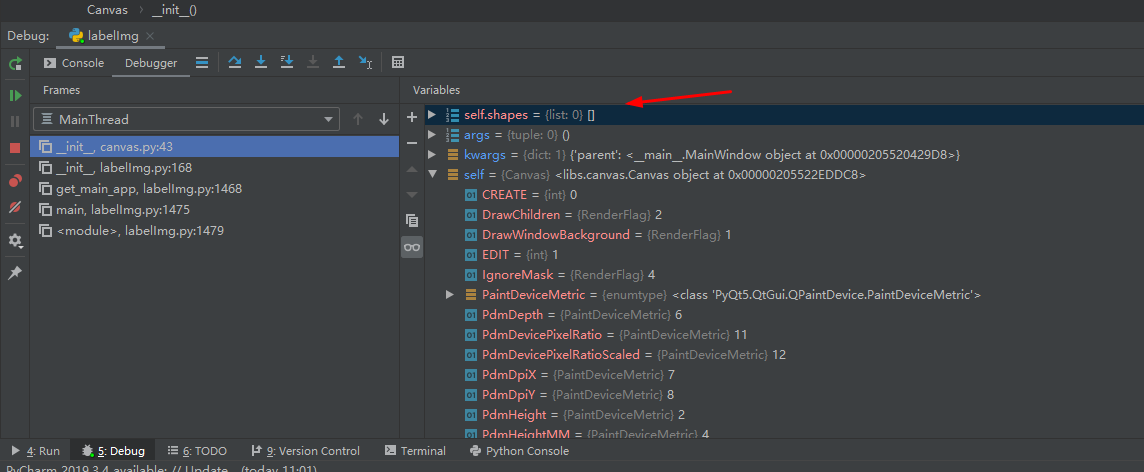The image size is (1144, 472).
Task: Select frame <module>, labelImg.py:1479
Action: click(x=214, y=231)
